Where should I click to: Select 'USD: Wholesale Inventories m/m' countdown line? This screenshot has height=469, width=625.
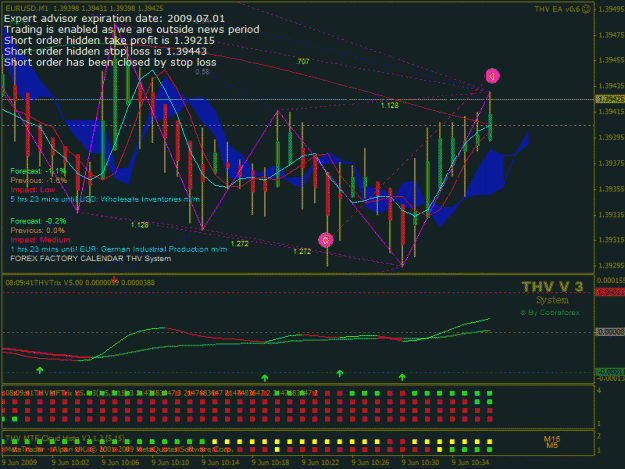pos(105,199)
